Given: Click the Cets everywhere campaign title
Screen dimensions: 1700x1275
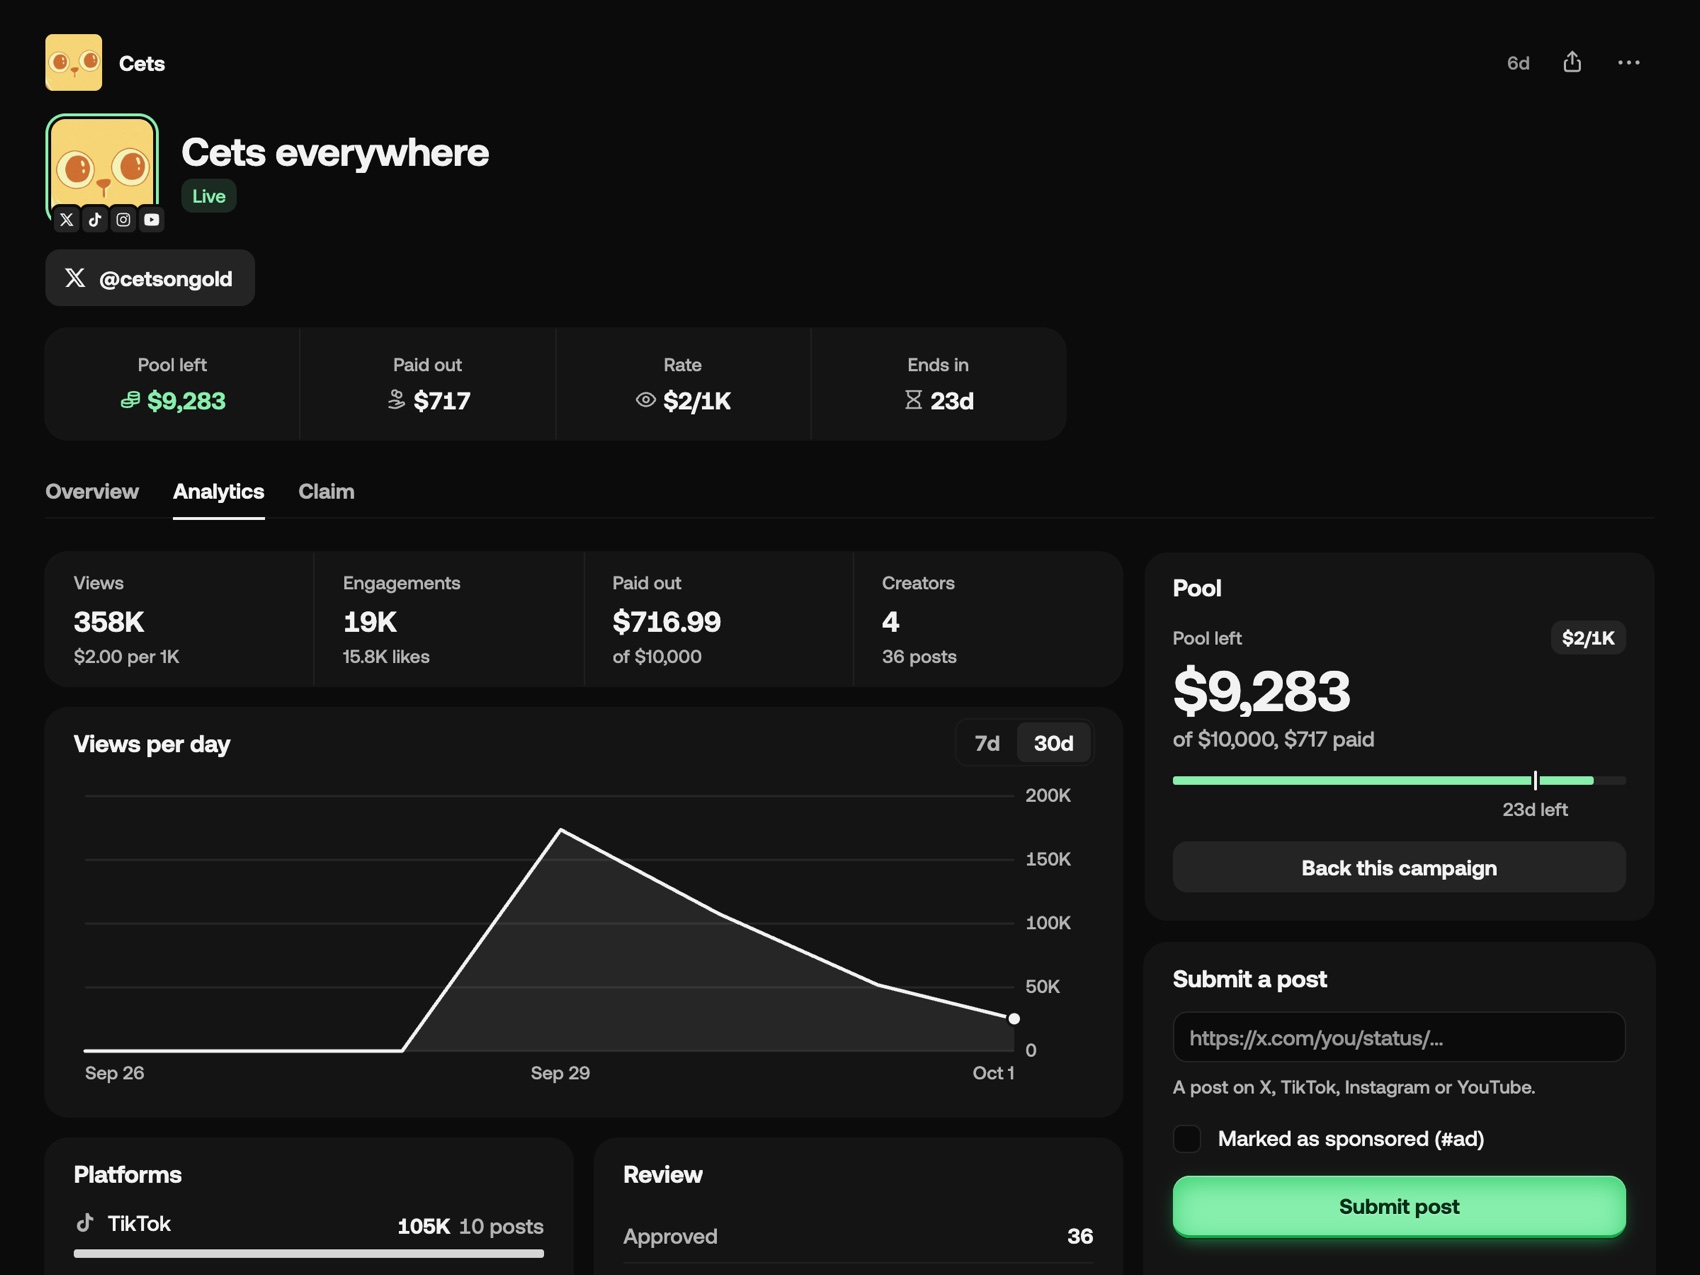Looking at the screenshot, I should click(335, 152).
